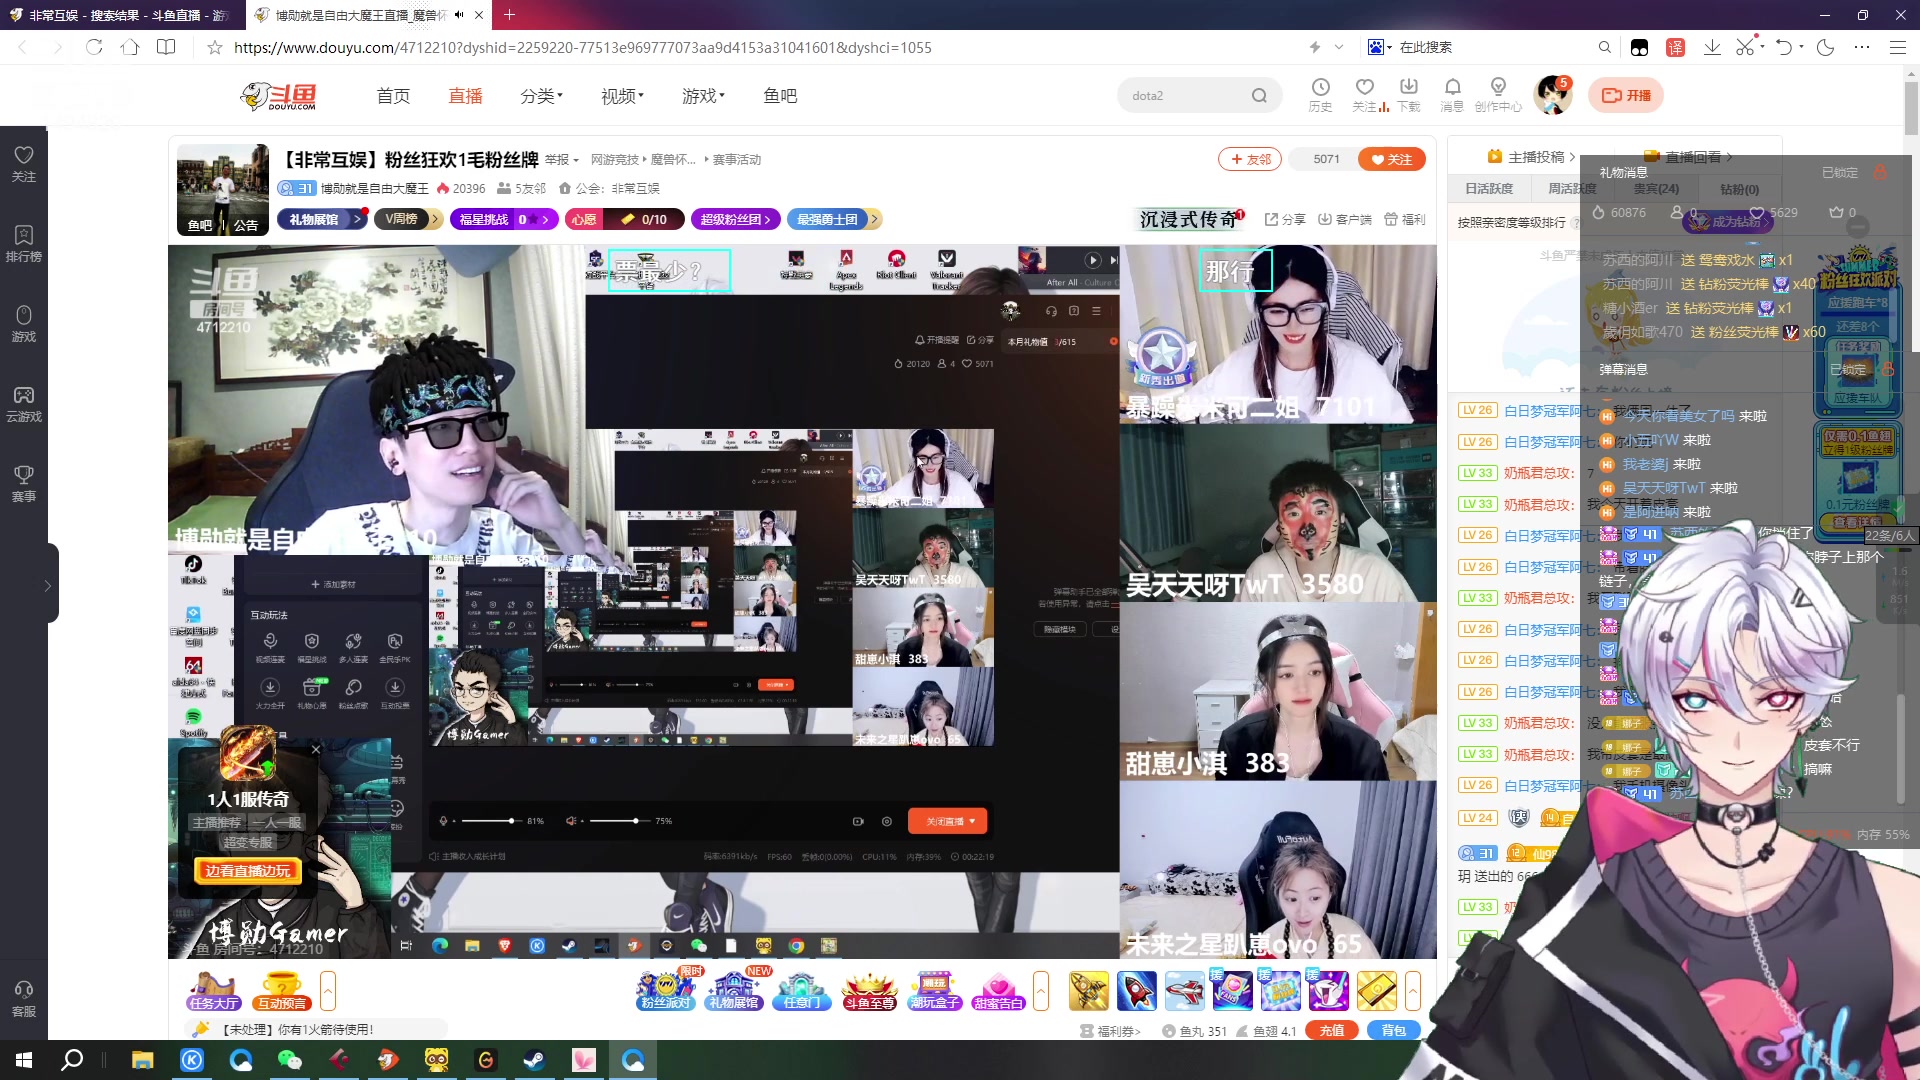
Task: Expand the left task panel up arrow
Action: click(327, 991)
